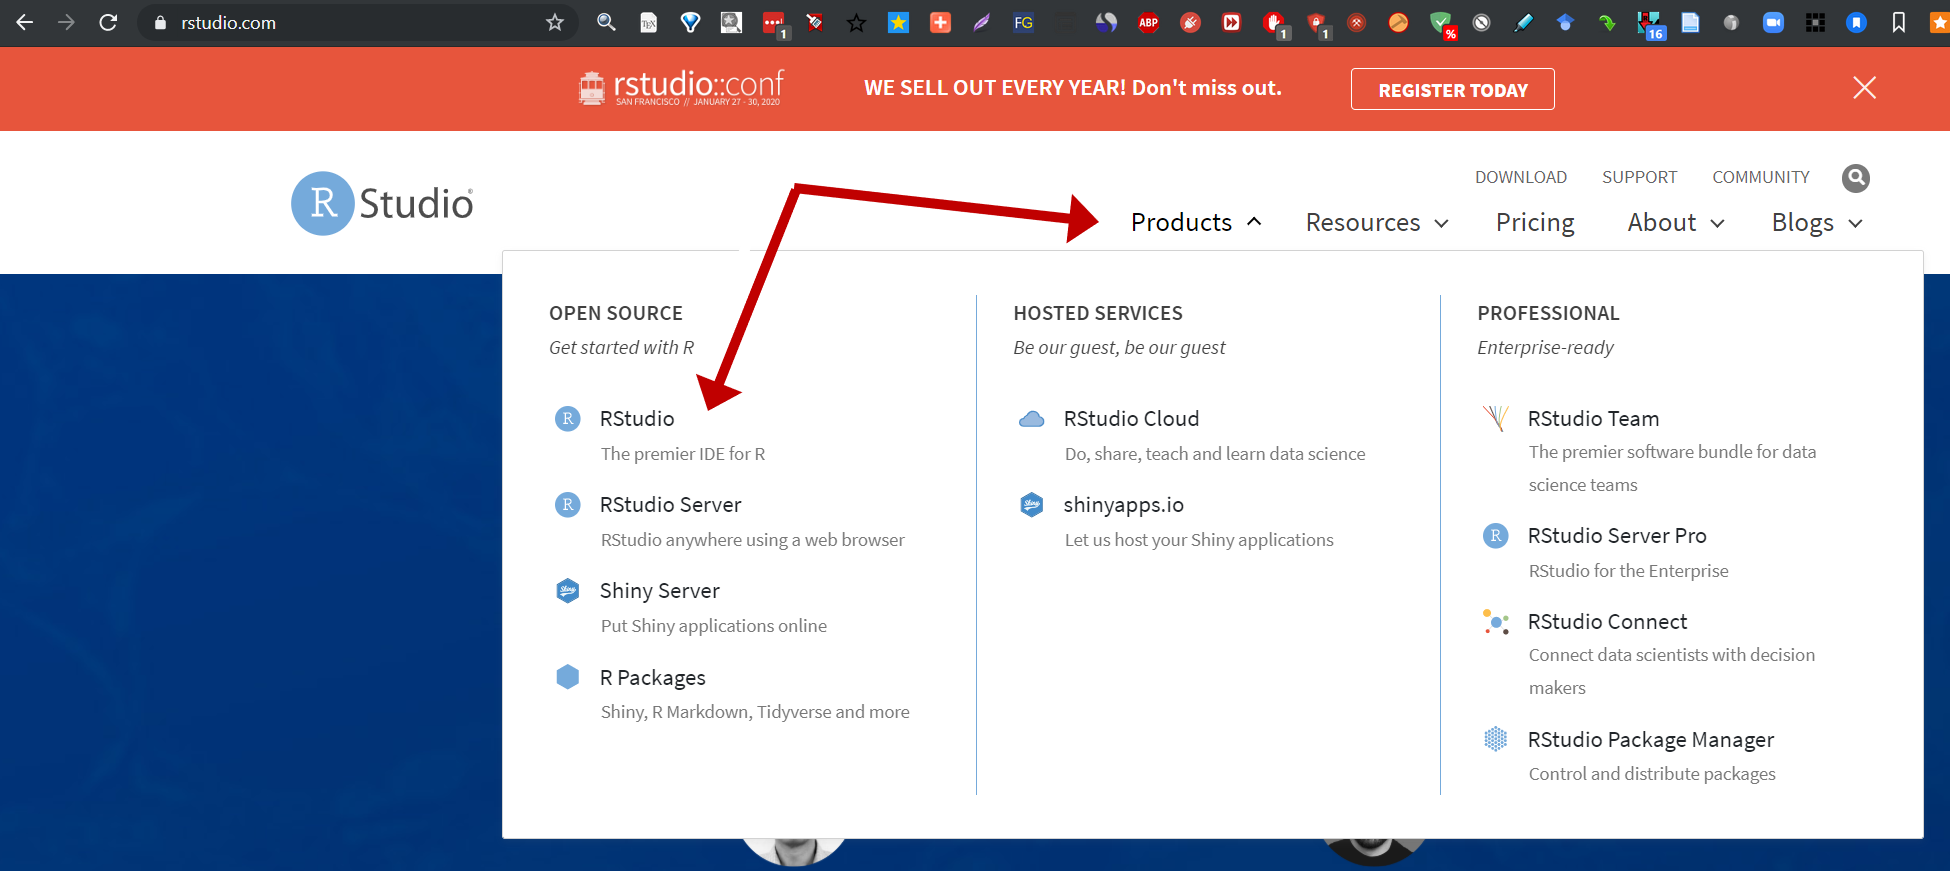Visit the COMMUNITY page

[x=1760, y=177]
